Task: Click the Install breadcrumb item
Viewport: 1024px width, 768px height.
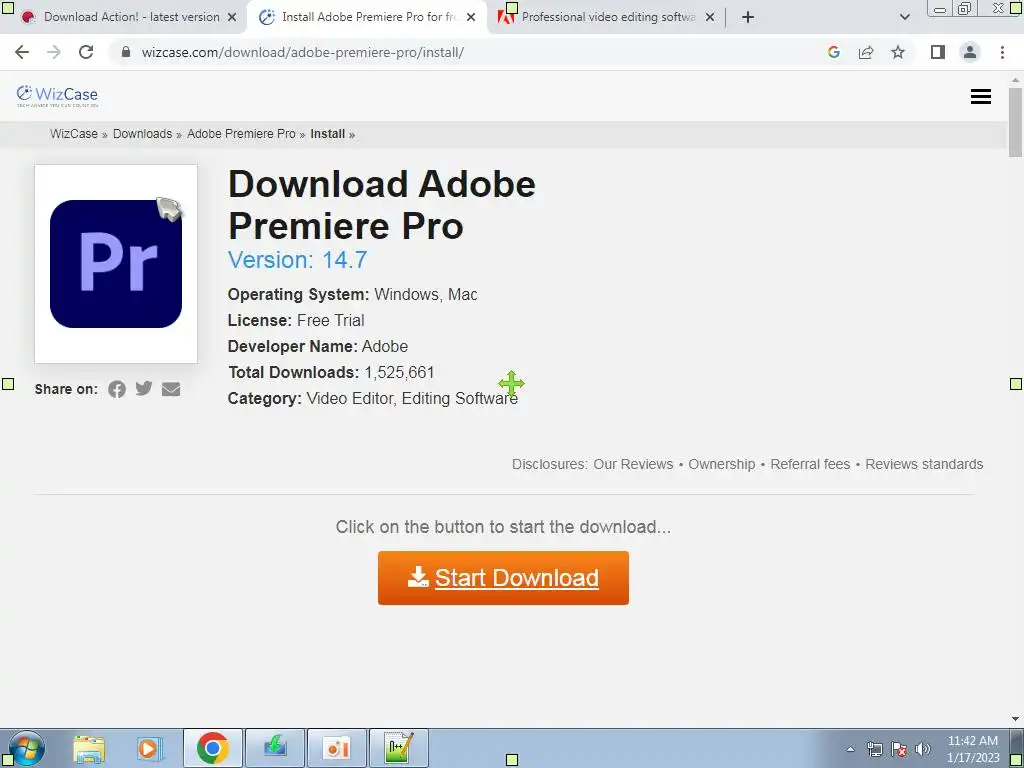Action: click(x=327, y=134)
